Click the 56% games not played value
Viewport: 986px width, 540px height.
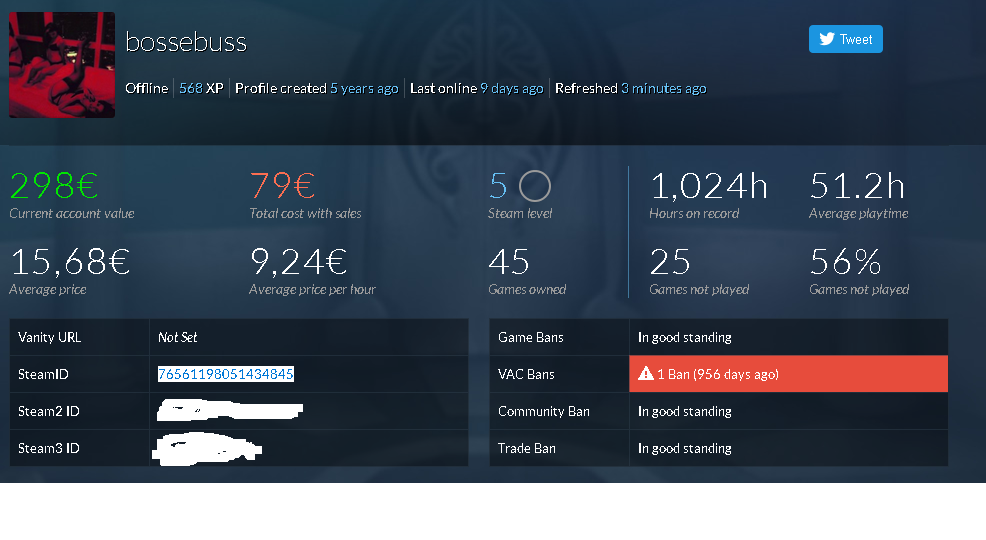click(845, 262)
